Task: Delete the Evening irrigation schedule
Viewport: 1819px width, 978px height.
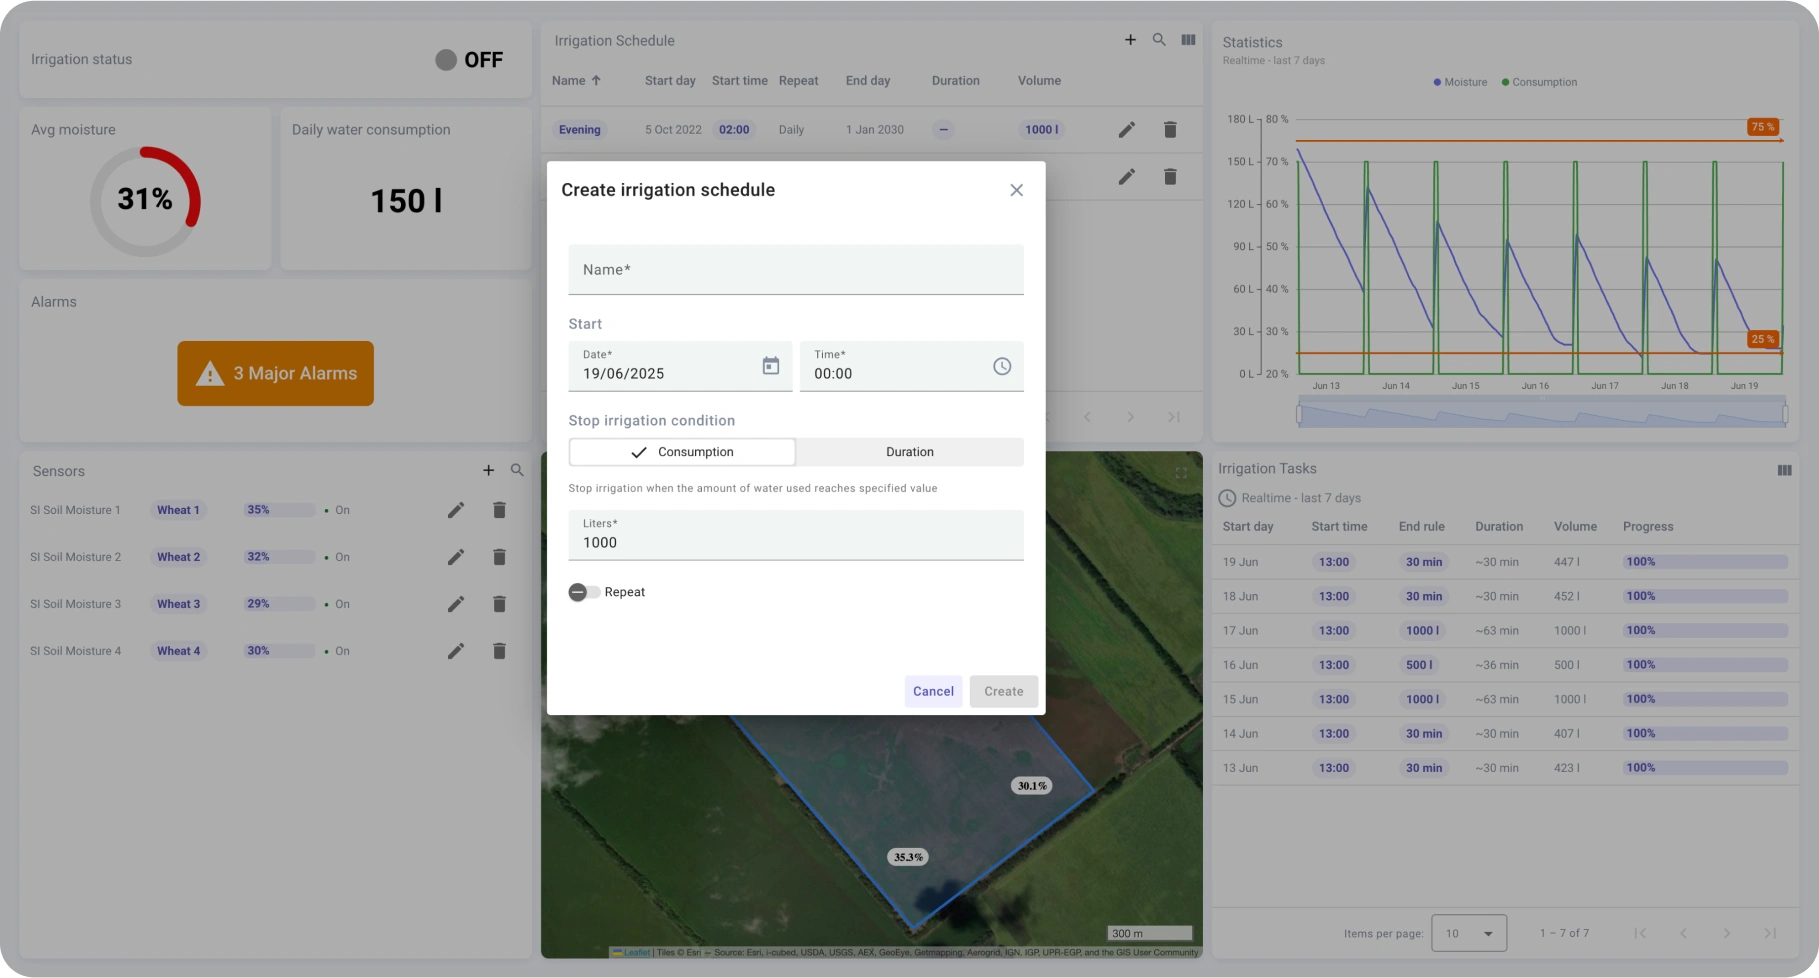Action: tap(1169, 130)
